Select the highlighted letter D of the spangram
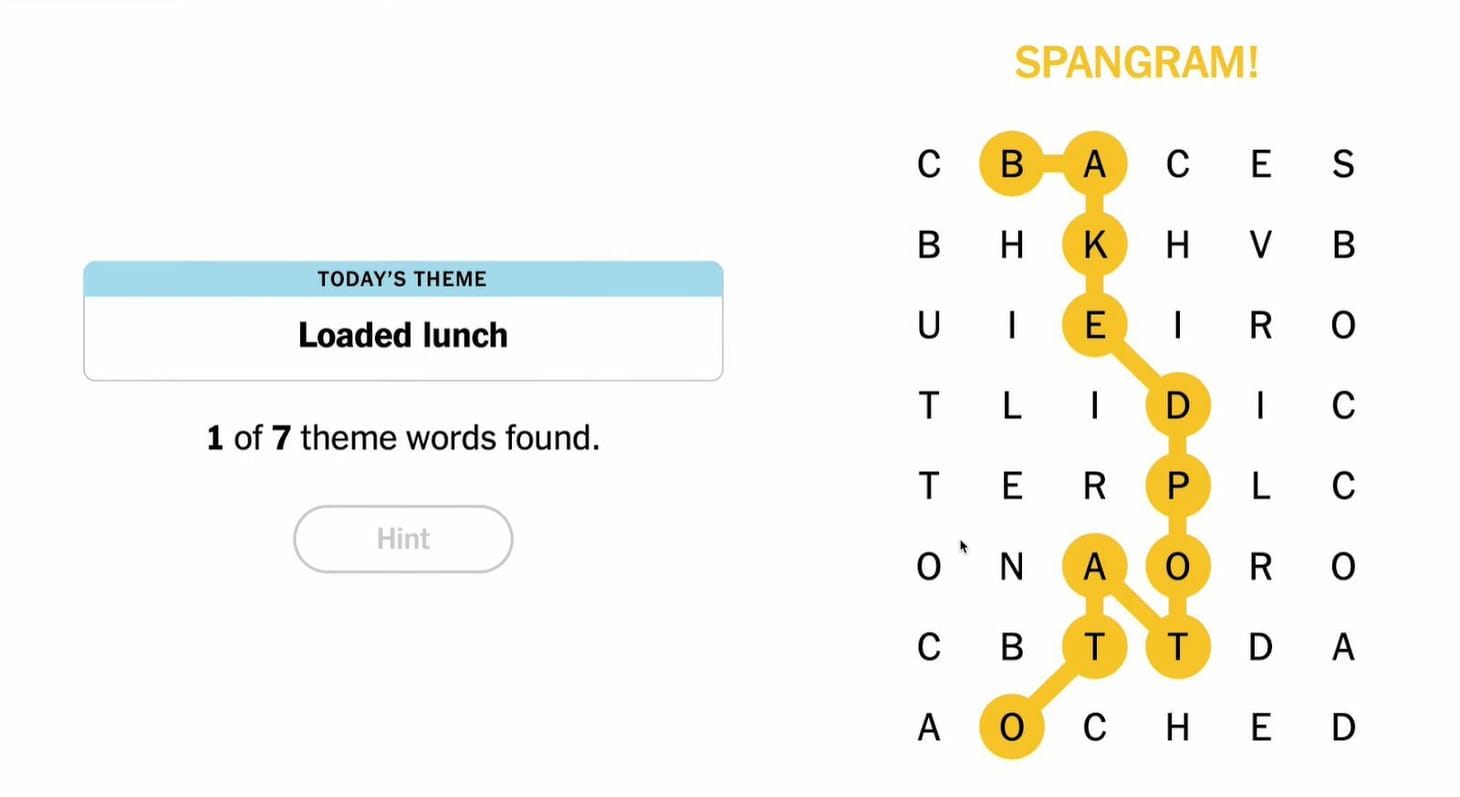 pyautogui.click(x=1177, y=405)
